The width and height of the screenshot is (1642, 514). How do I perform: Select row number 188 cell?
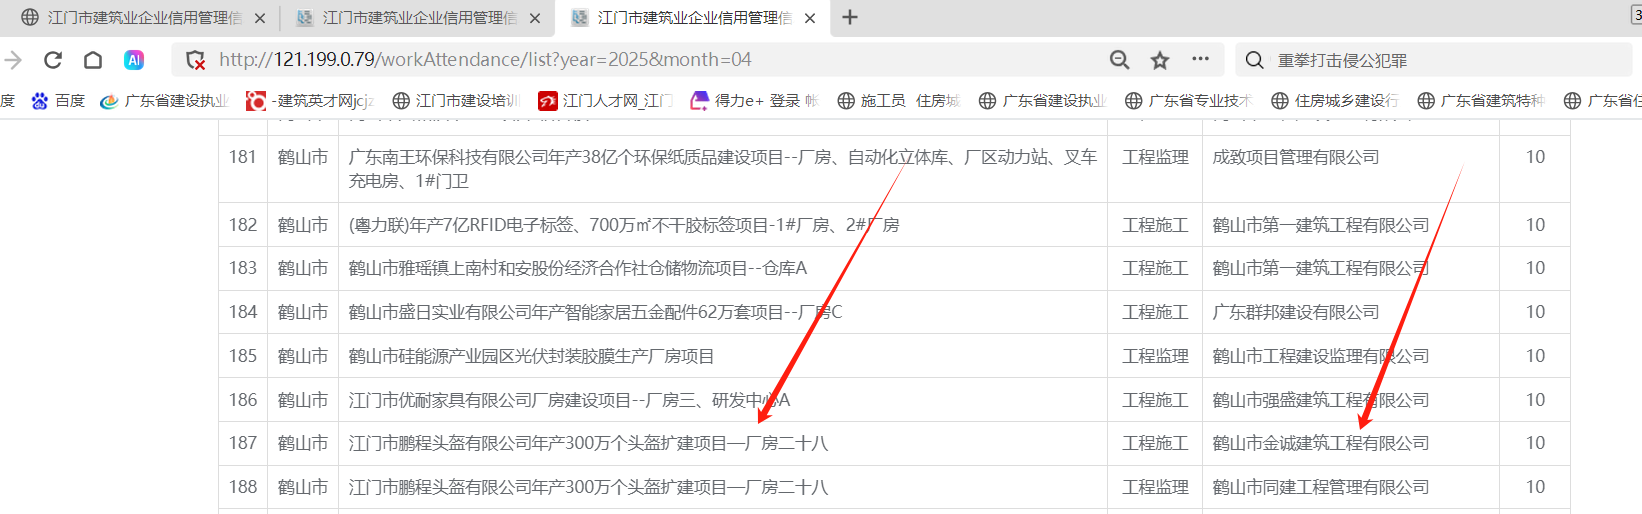point(243,487)
